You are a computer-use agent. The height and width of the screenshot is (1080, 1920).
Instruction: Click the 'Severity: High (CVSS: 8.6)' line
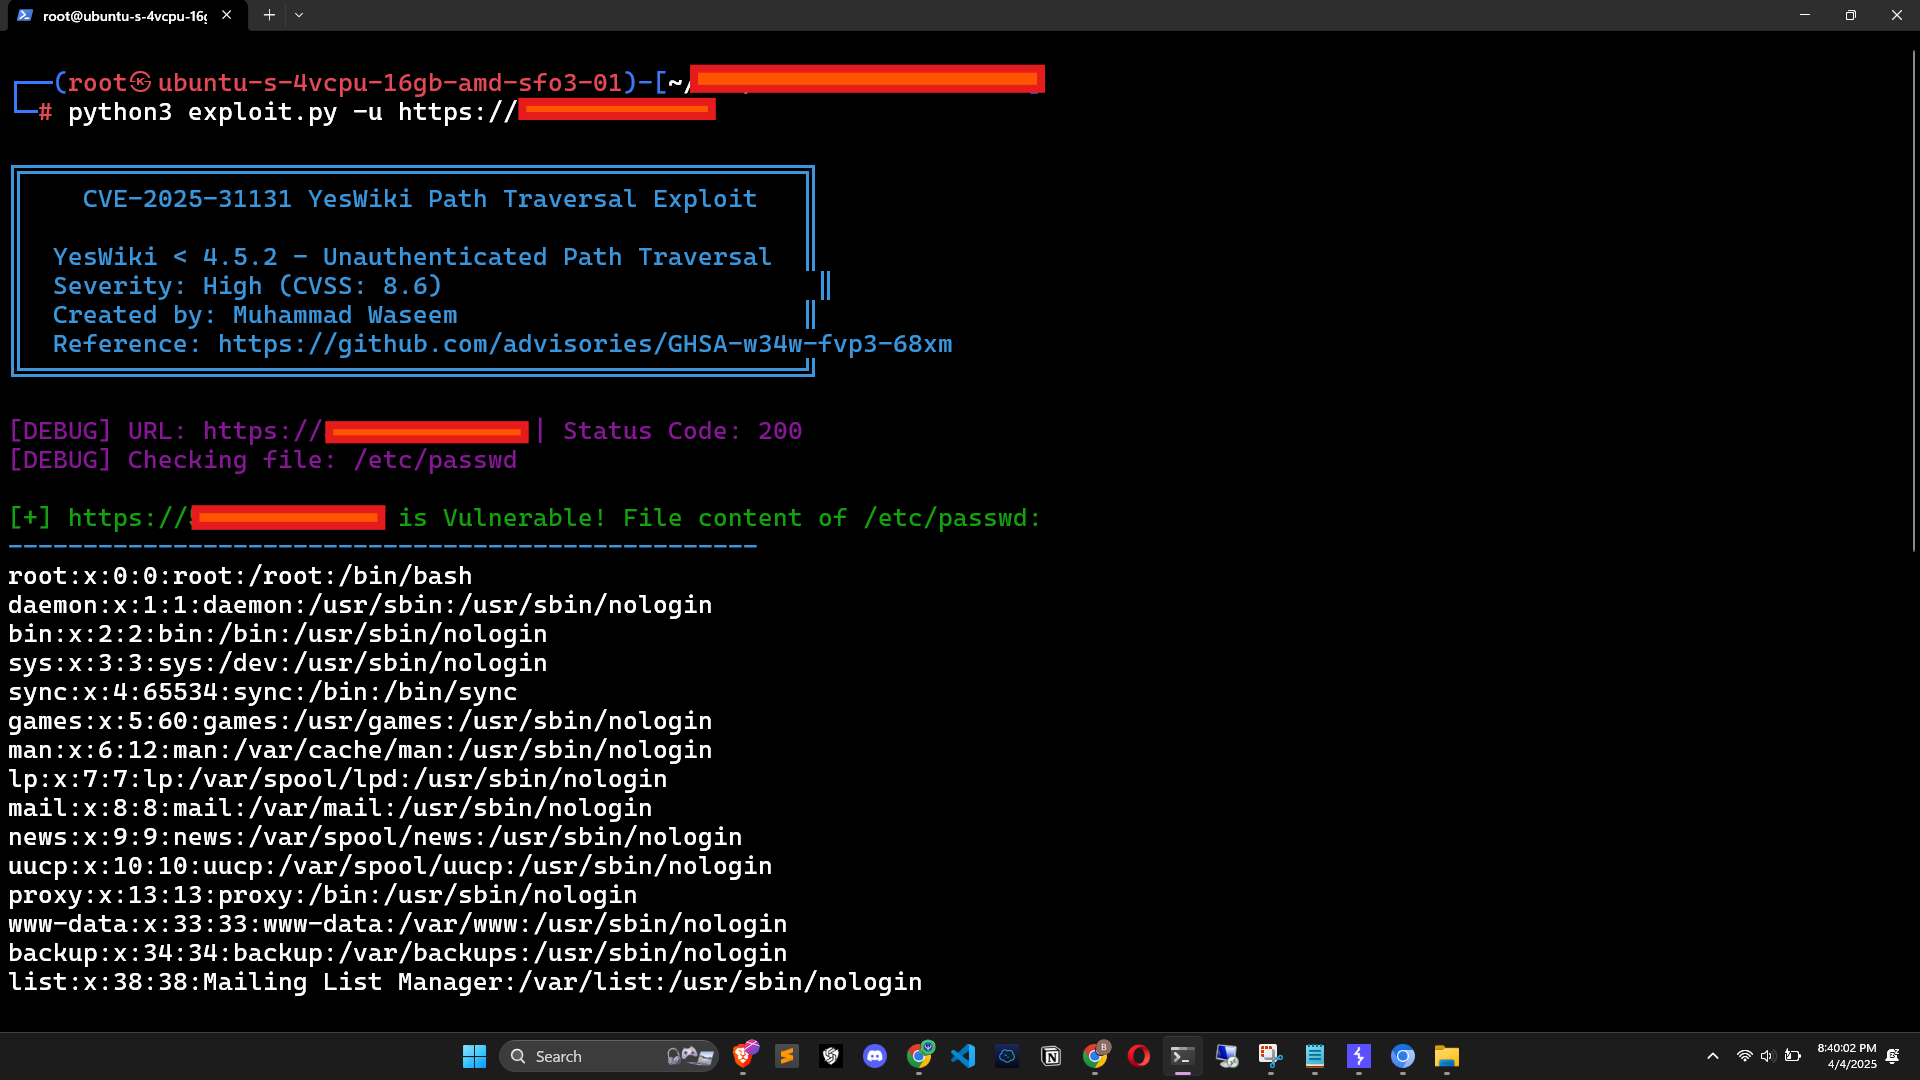click(248, 286)
